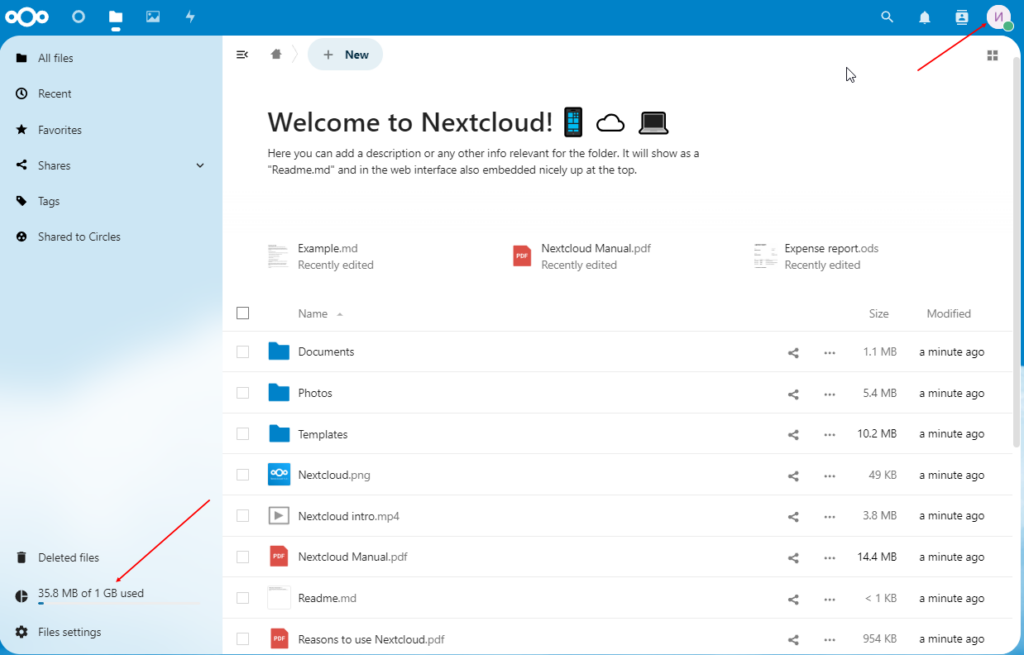This screenshot has width=1024, height=655.
Task: Click share icon for Readme.md
Action: (x=793, y=599)
